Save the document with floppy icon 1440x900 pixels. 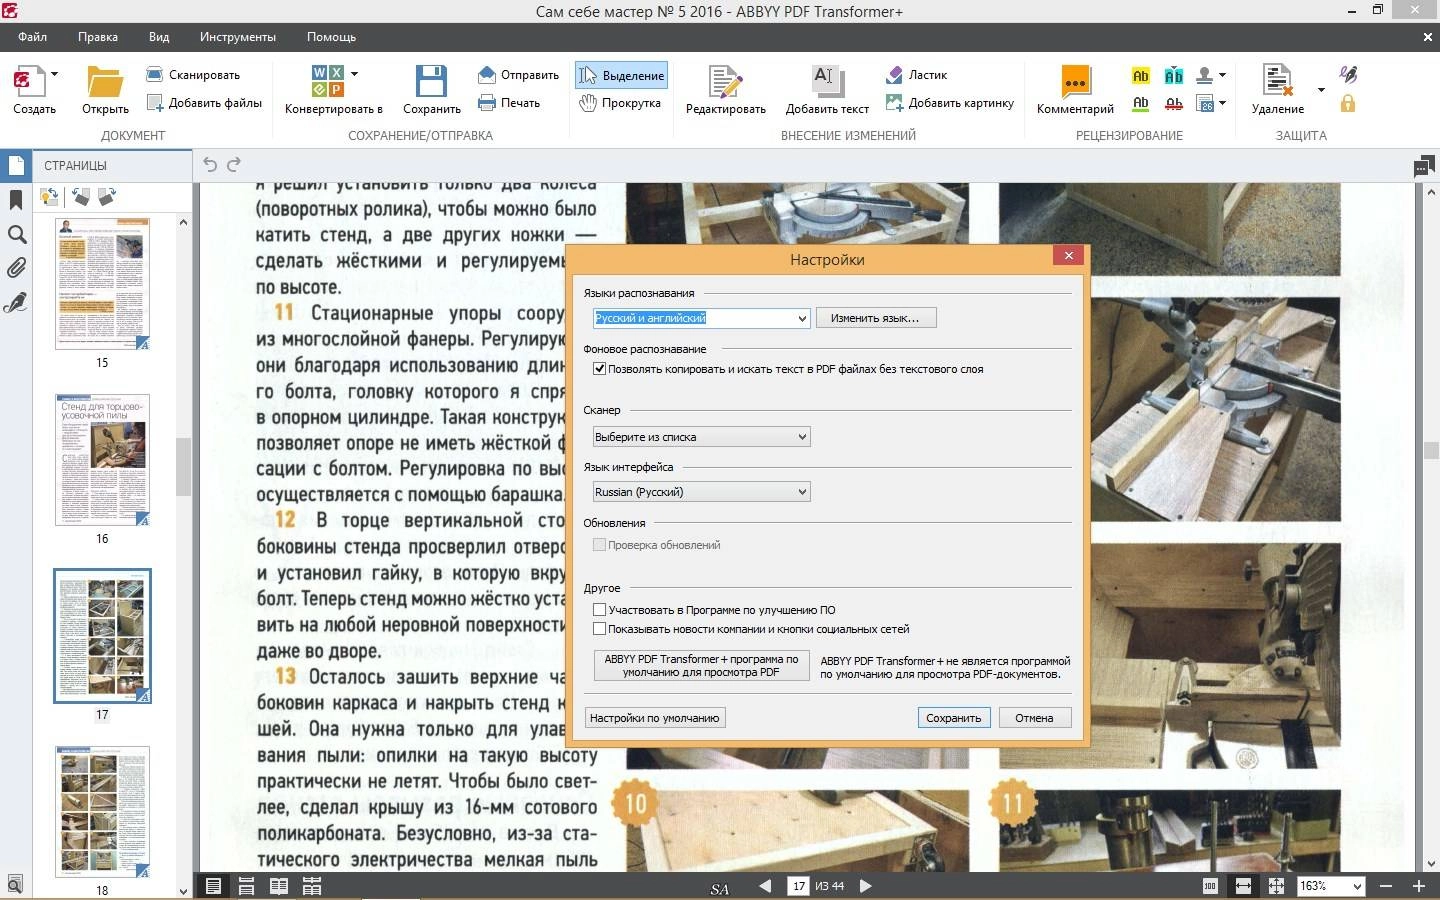(431, 82)
